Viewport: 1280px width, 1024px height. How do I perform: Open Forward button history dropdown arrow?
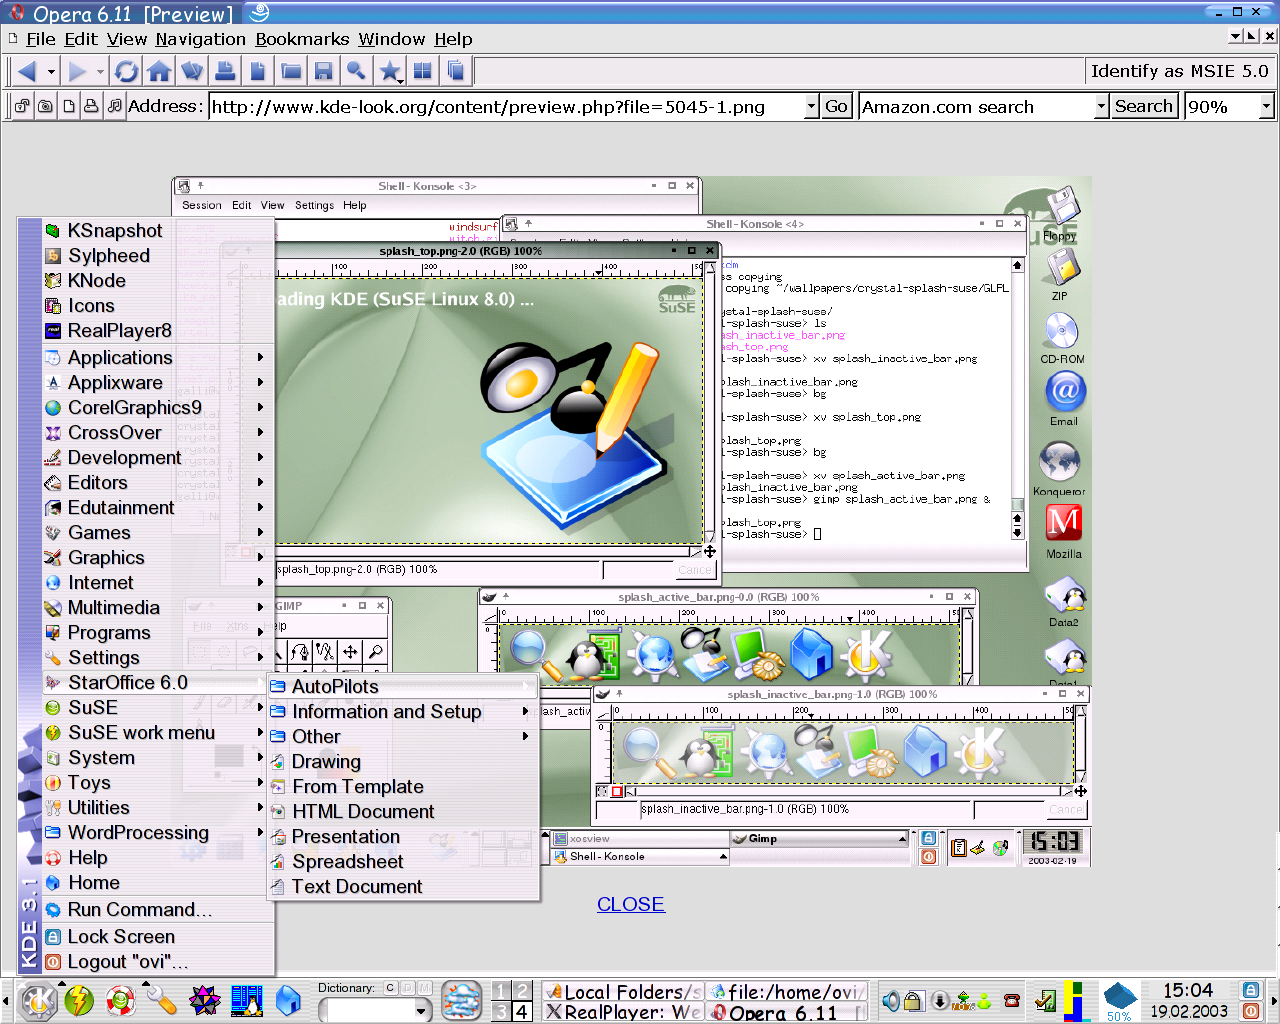(100, 72)
